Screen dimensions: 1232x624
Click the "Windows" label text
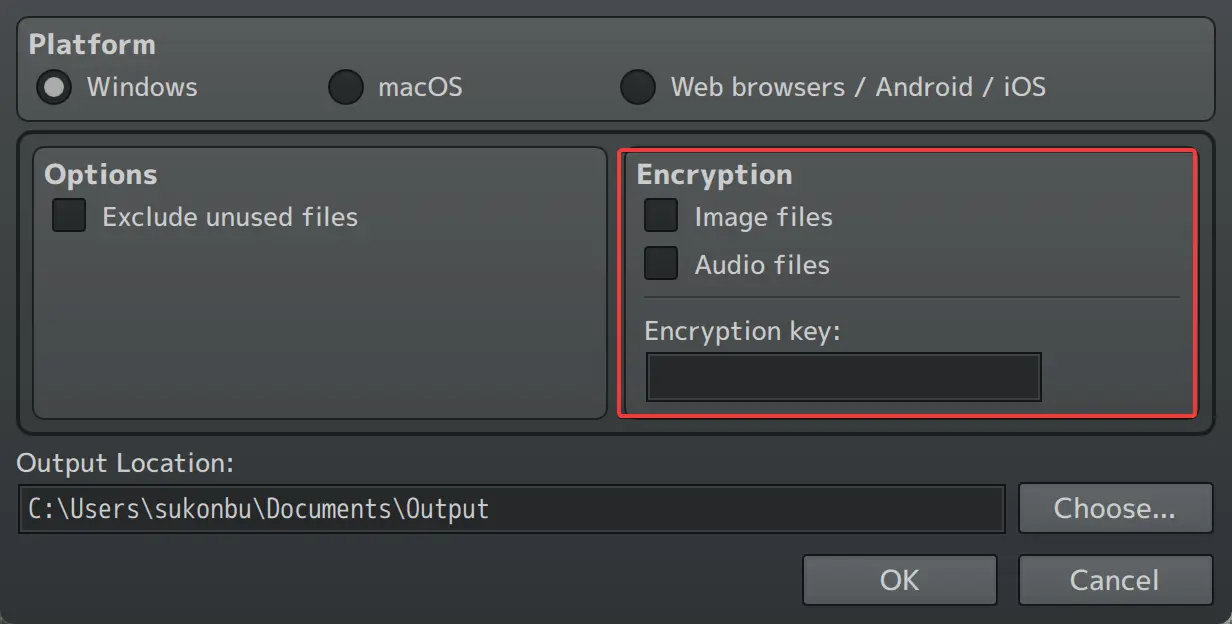tap(142, 87)
